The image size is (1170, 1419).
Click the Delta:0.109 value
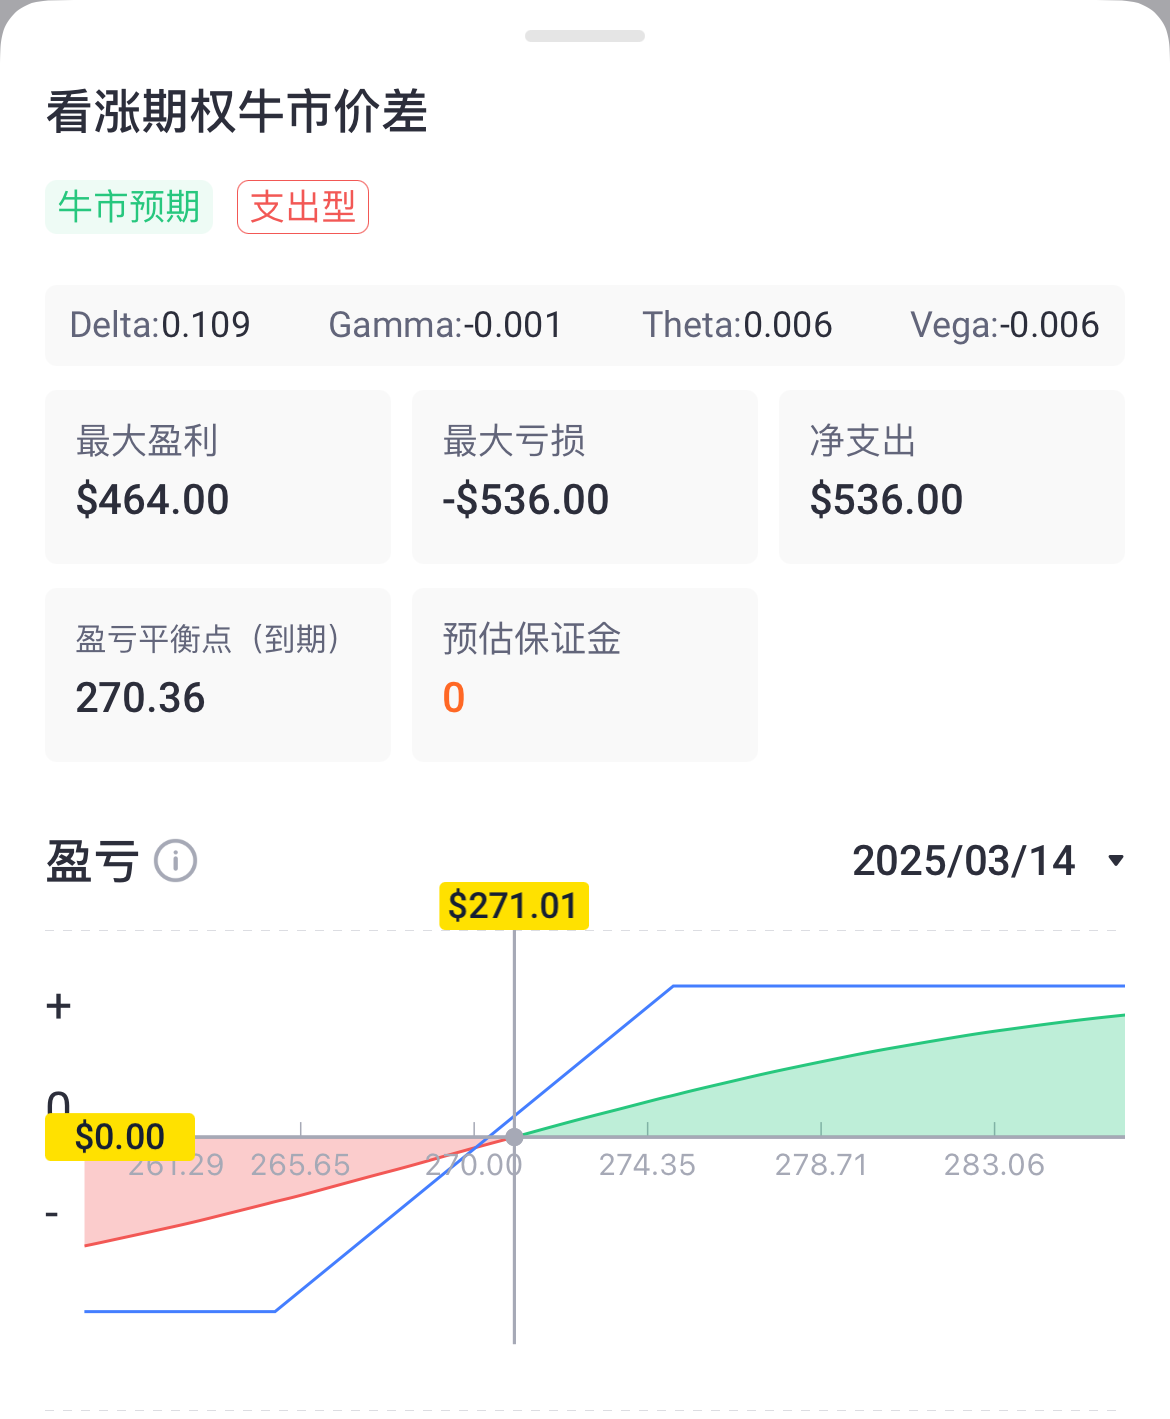[160, 325]
